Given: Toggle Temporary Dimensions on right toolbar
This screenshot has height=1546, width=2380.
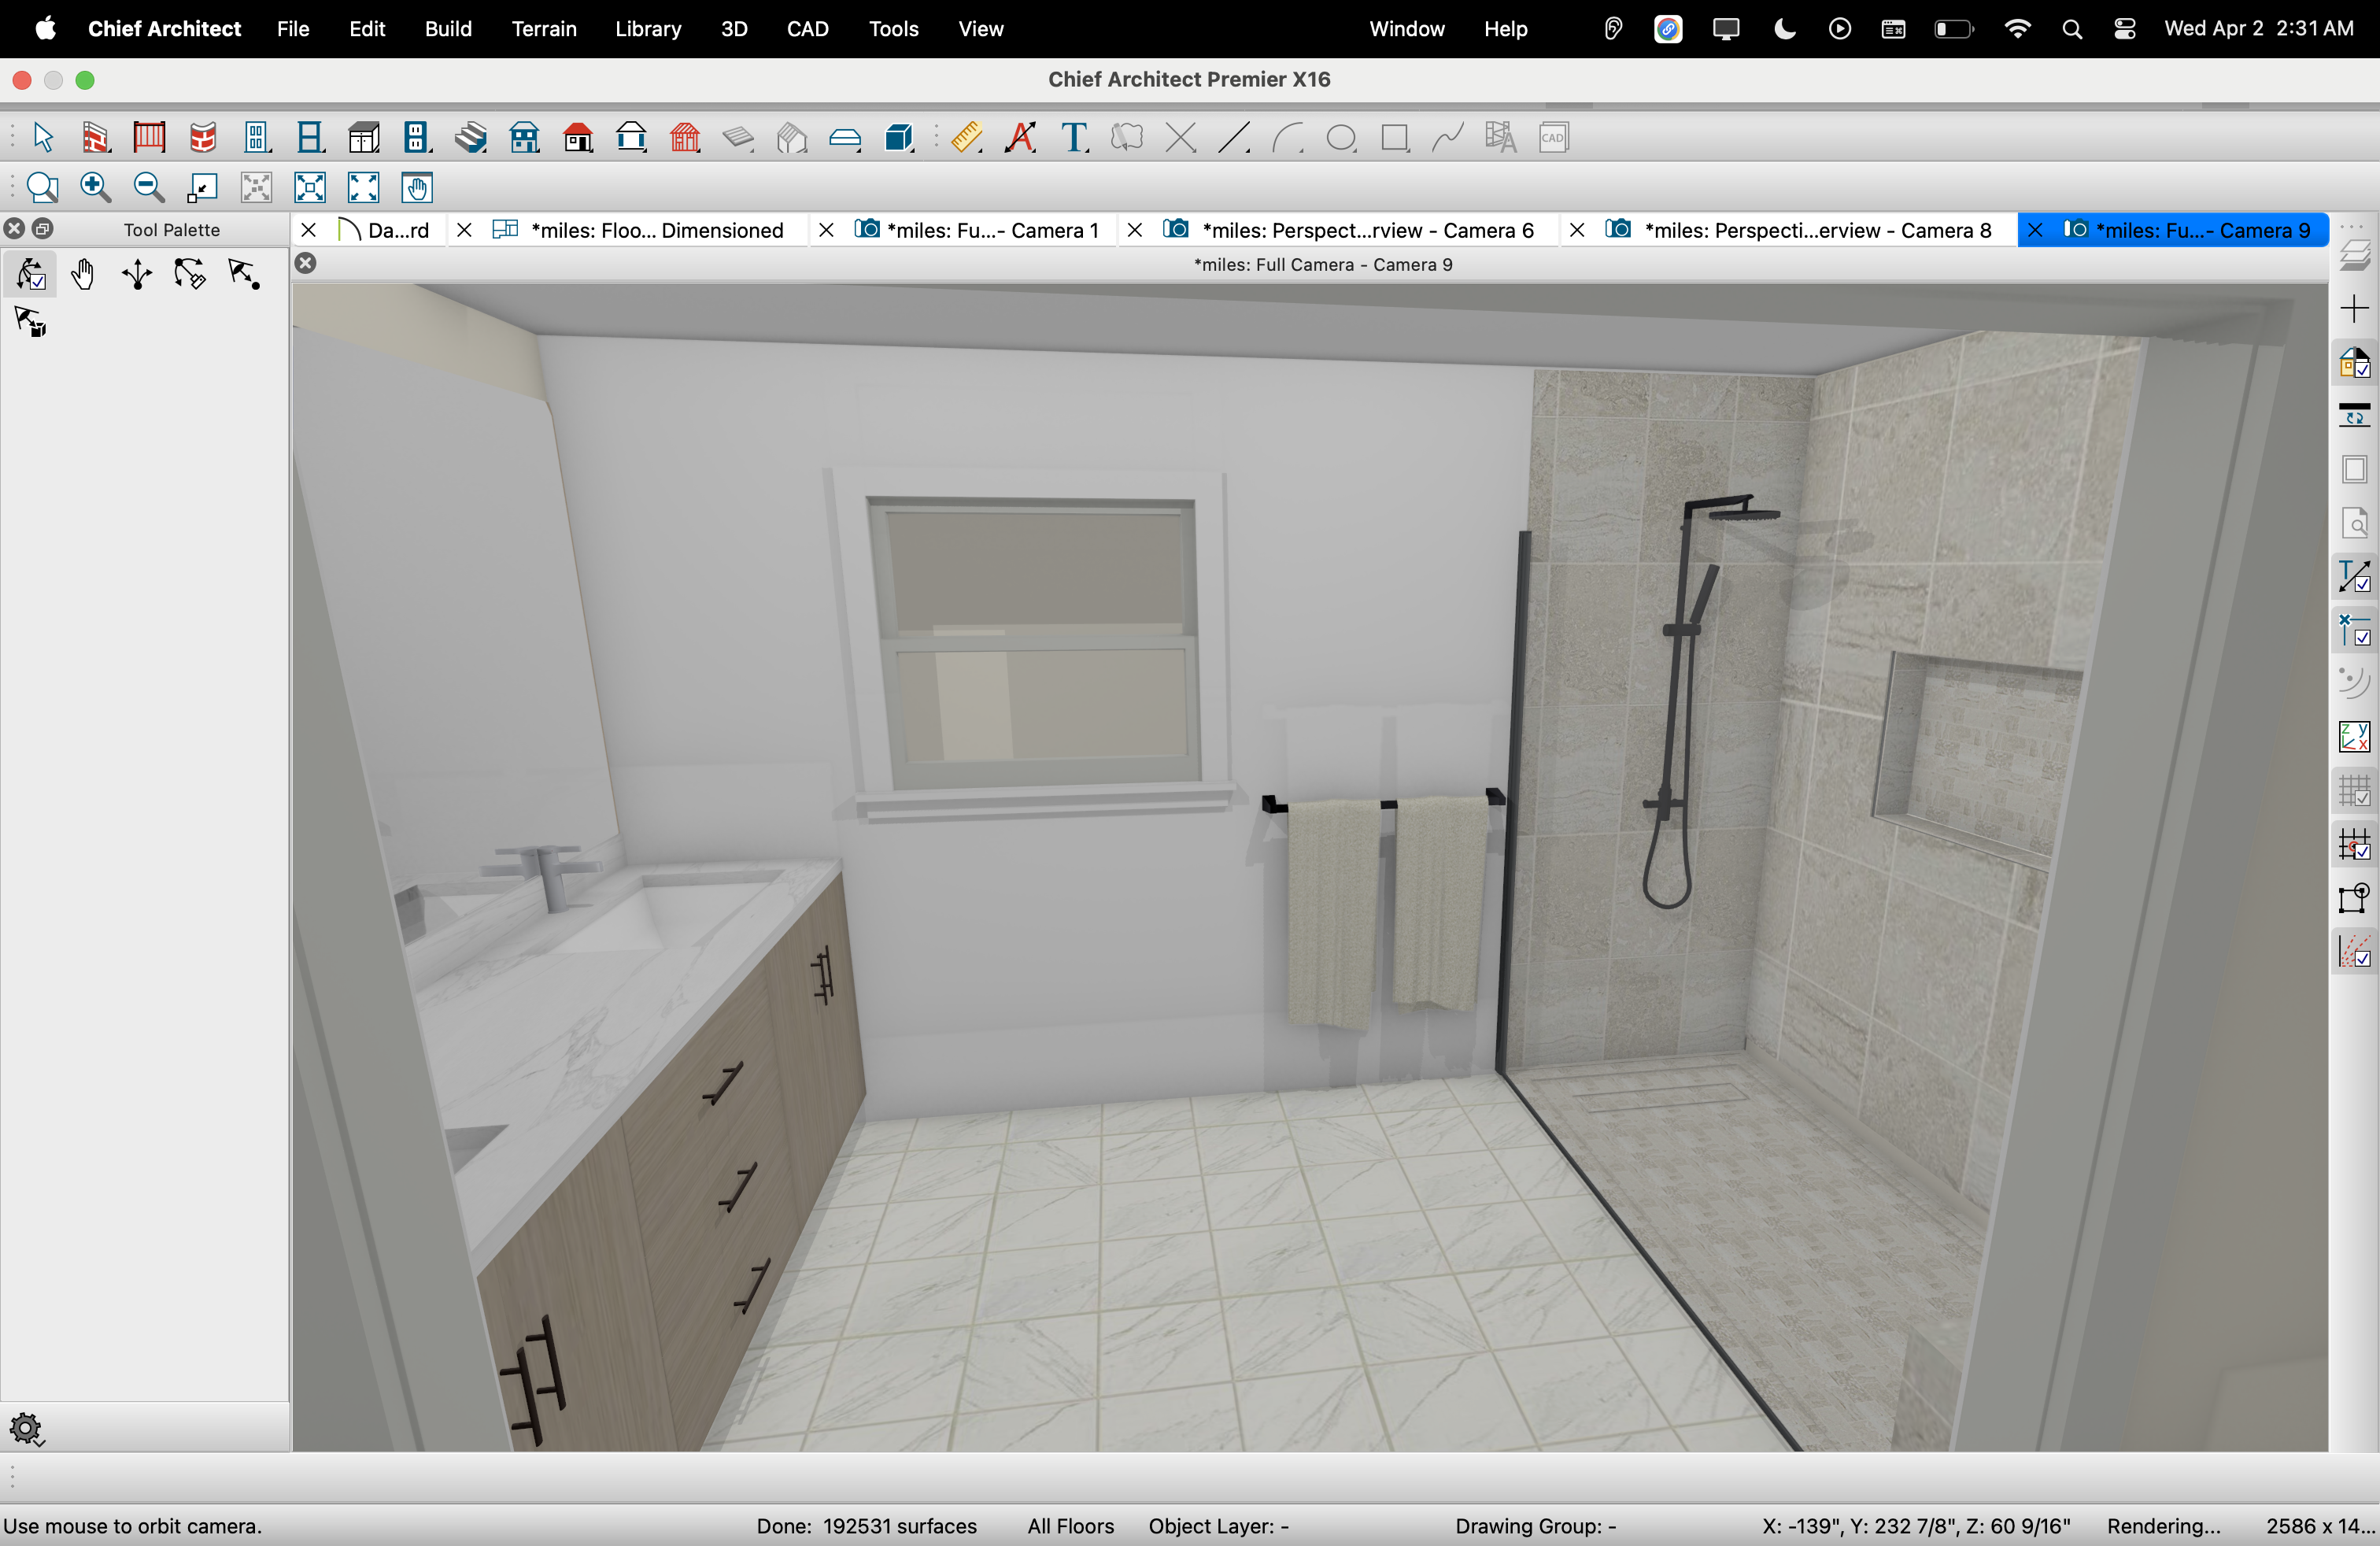Looking at the screenshot, I should (x=2354, y=577).
